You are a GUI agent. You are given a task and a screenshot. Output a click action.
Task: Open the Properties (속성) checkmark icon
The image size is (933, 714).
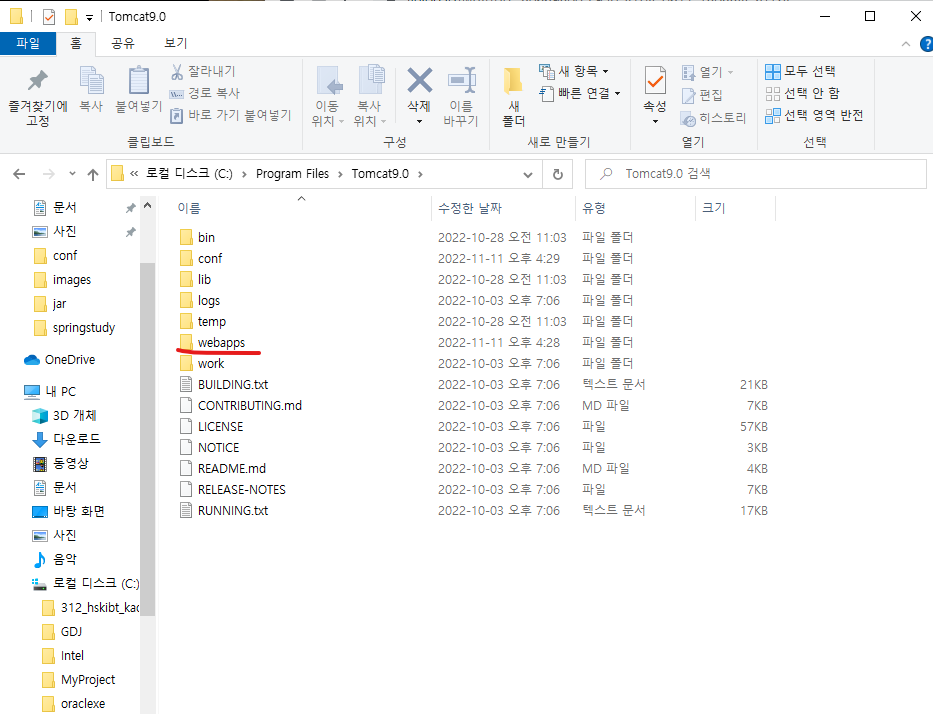pyautogui.click(x=655, y=80)
